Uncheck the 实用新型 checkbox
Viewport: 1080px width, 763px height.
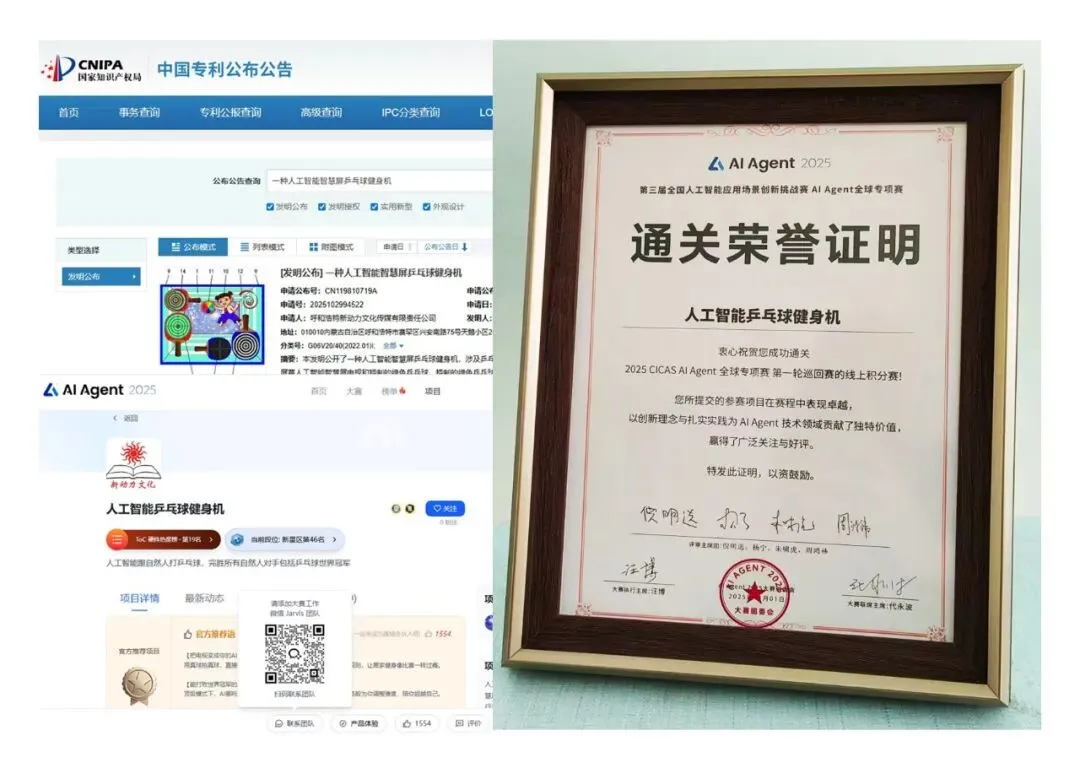[x=374, y=207]
